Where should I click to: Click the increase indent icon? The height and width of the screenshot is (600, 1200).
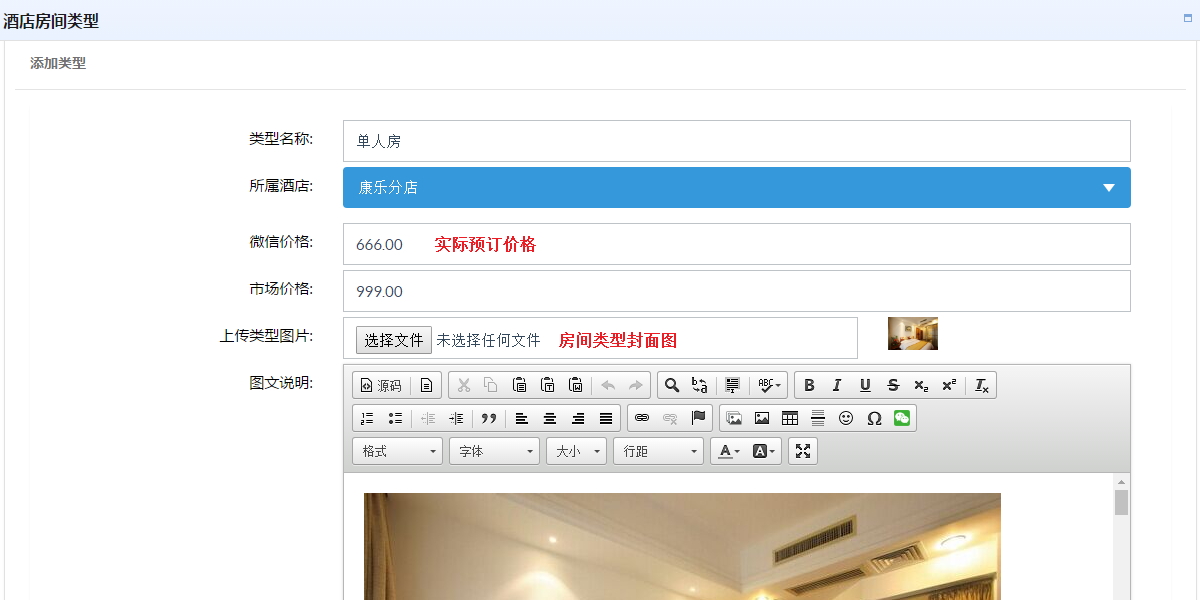[456, 418]
